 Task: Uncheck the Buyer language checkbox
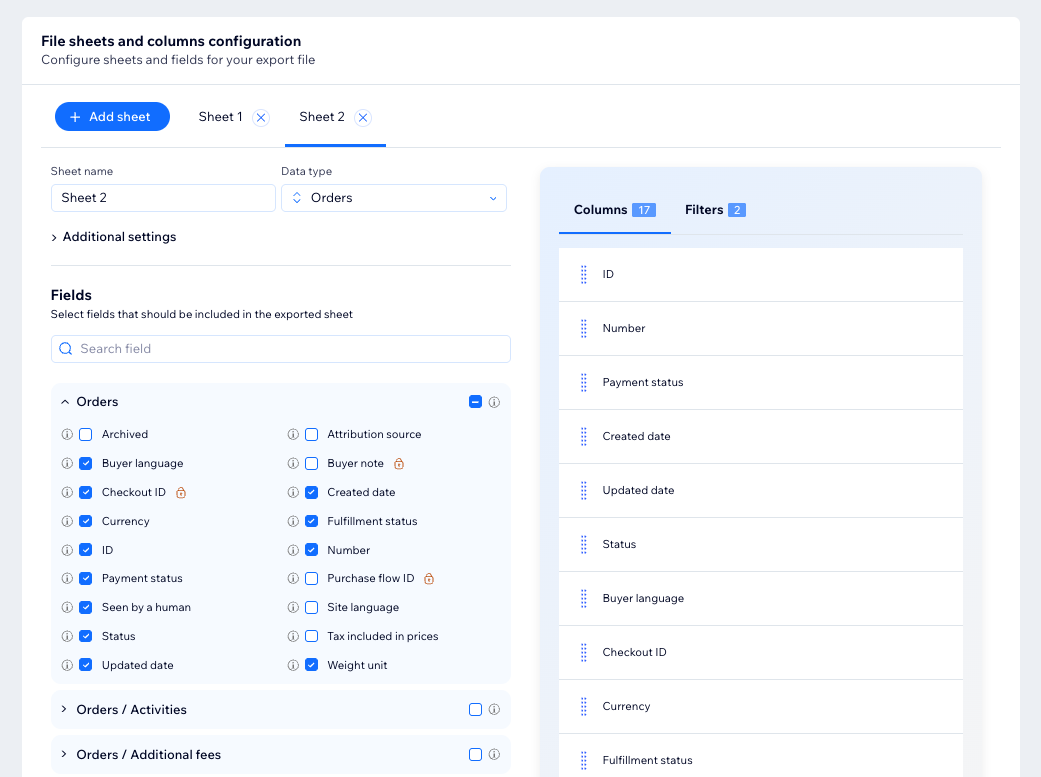(86, 464)
